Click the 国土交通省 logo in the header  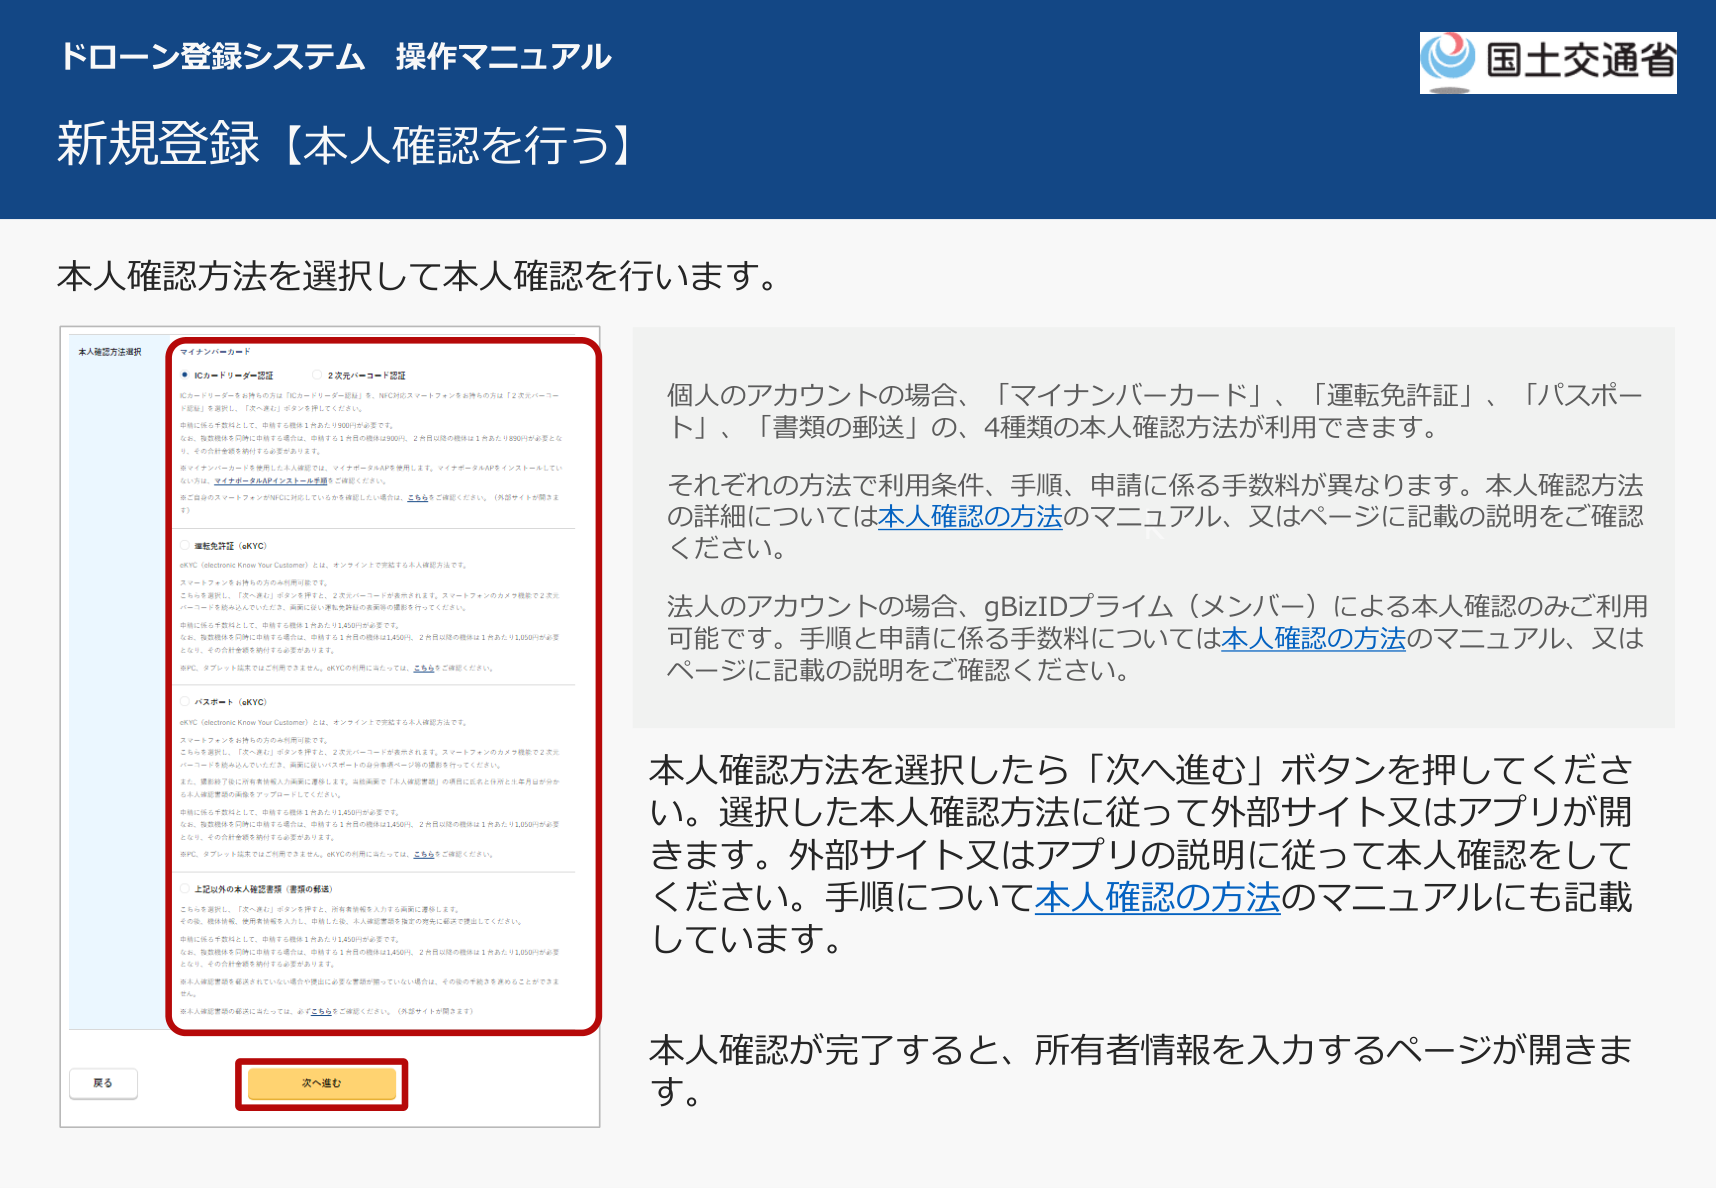(x=1548, y=62)
